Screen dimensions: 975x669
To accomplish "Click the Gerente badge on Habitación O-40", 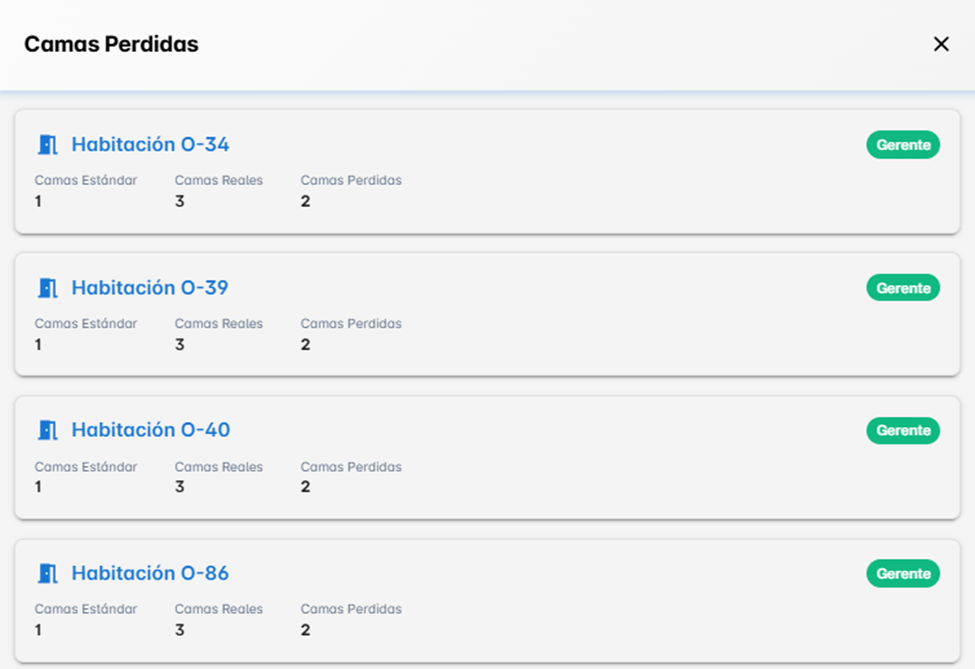I will click(902, 430).
